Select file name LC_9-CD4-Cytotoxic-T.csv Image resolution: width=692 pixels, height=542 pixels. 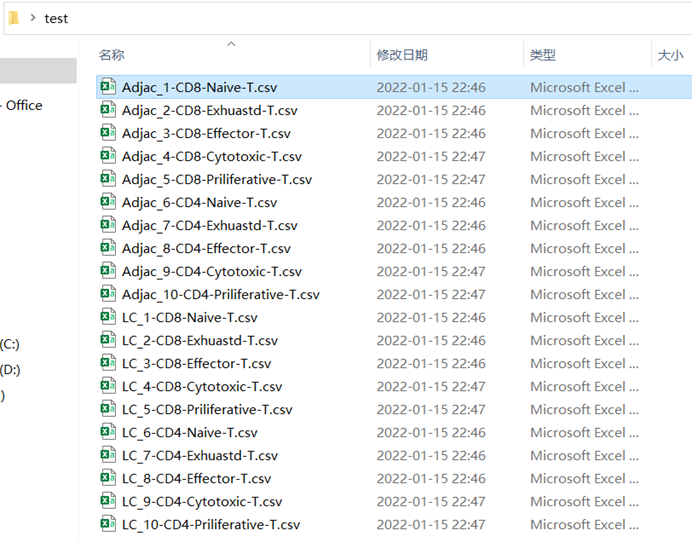[x=202, y=501]
